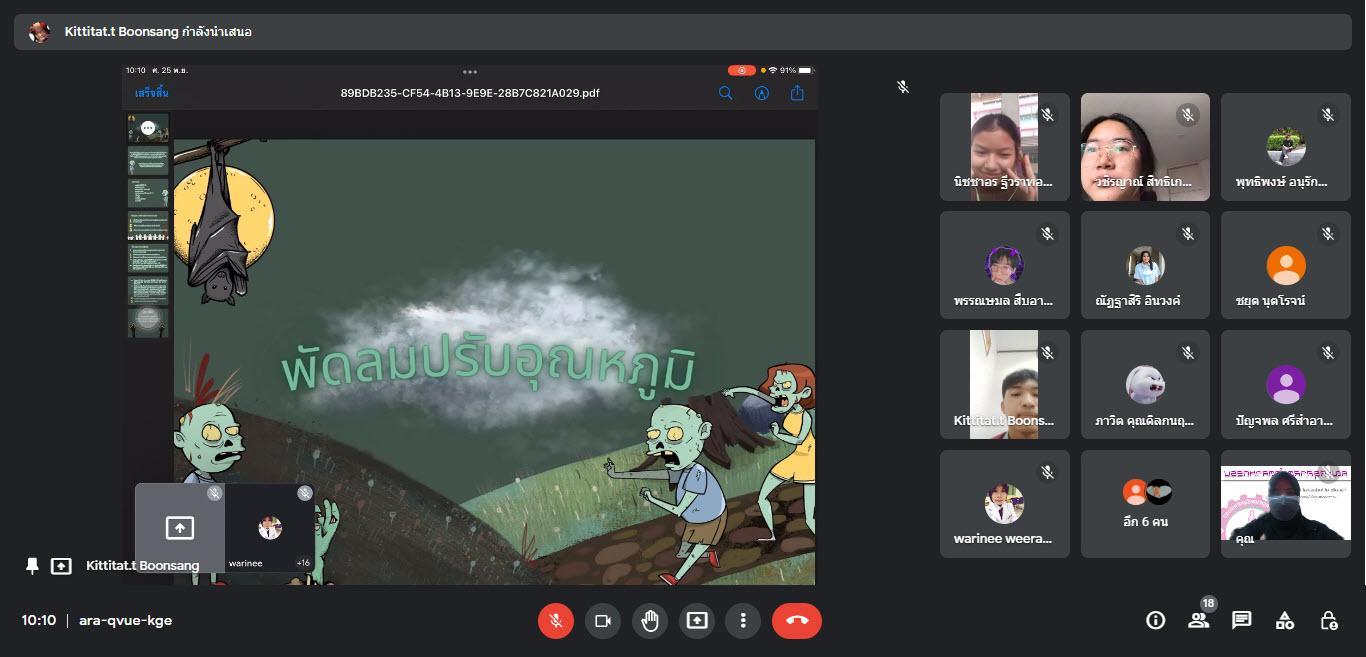The width and height of the screenshot is (1366, 657).
Task: Click the muted mic icon on นิชชาอร's tile
Action: point(1047,115)
